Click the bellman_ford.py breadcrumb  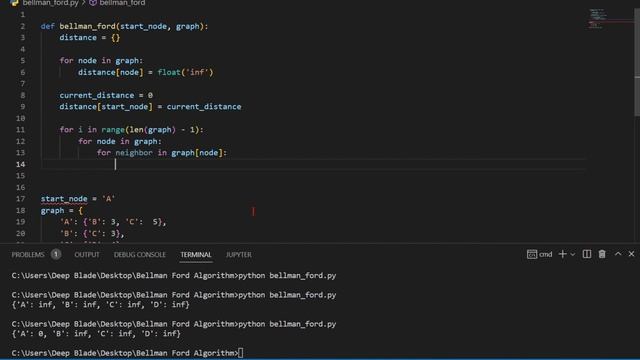pos(51,3)
